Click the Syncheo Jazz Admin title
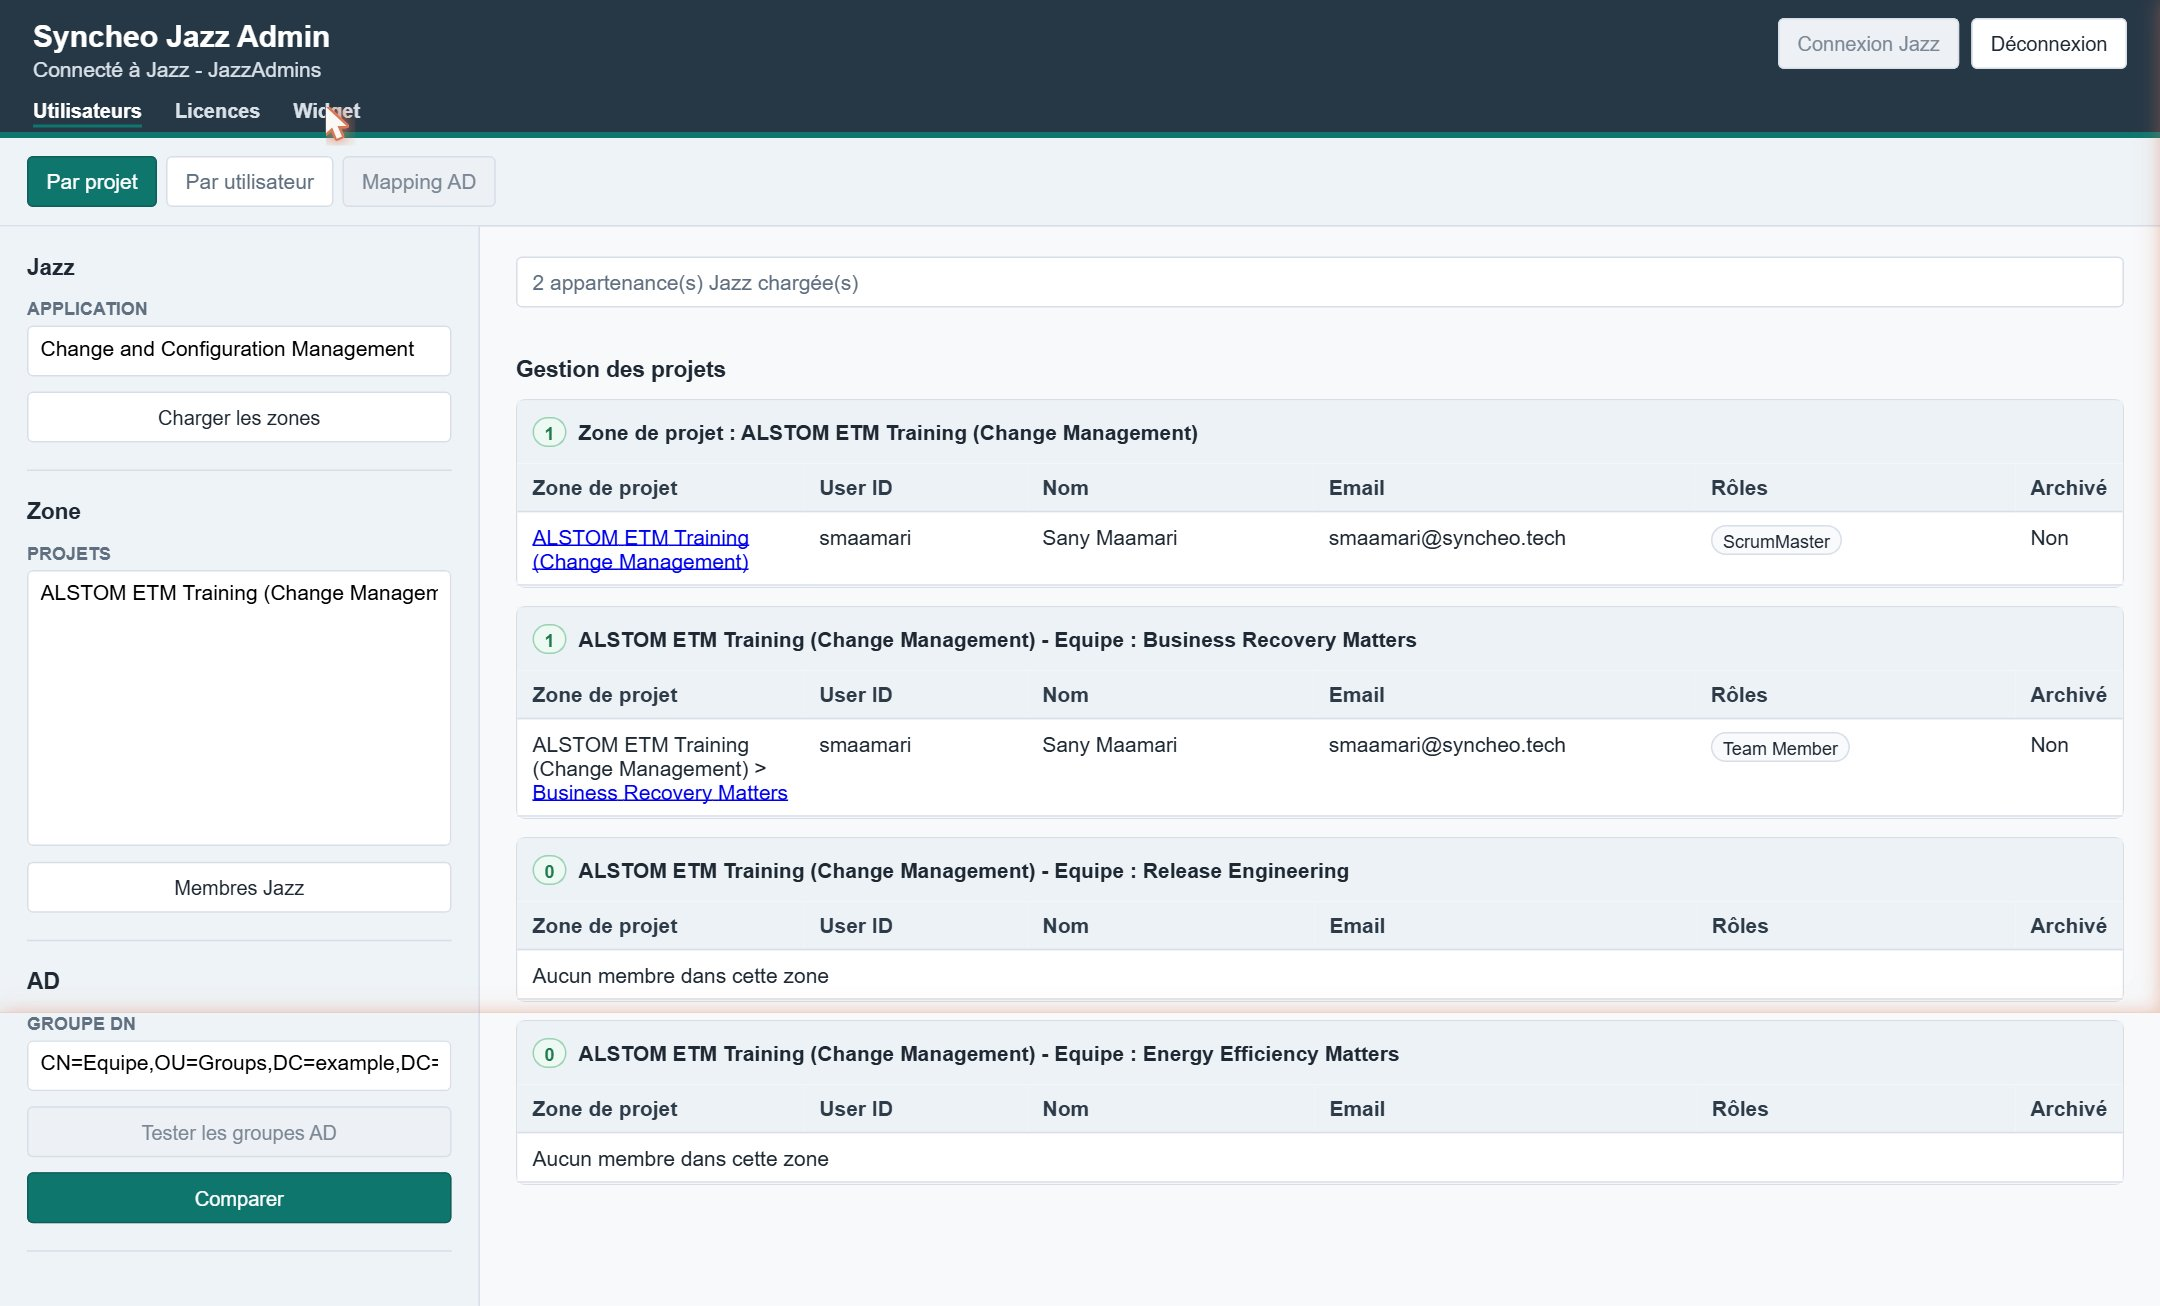This screenshot has width=2160, height=1306. (181, 36)
